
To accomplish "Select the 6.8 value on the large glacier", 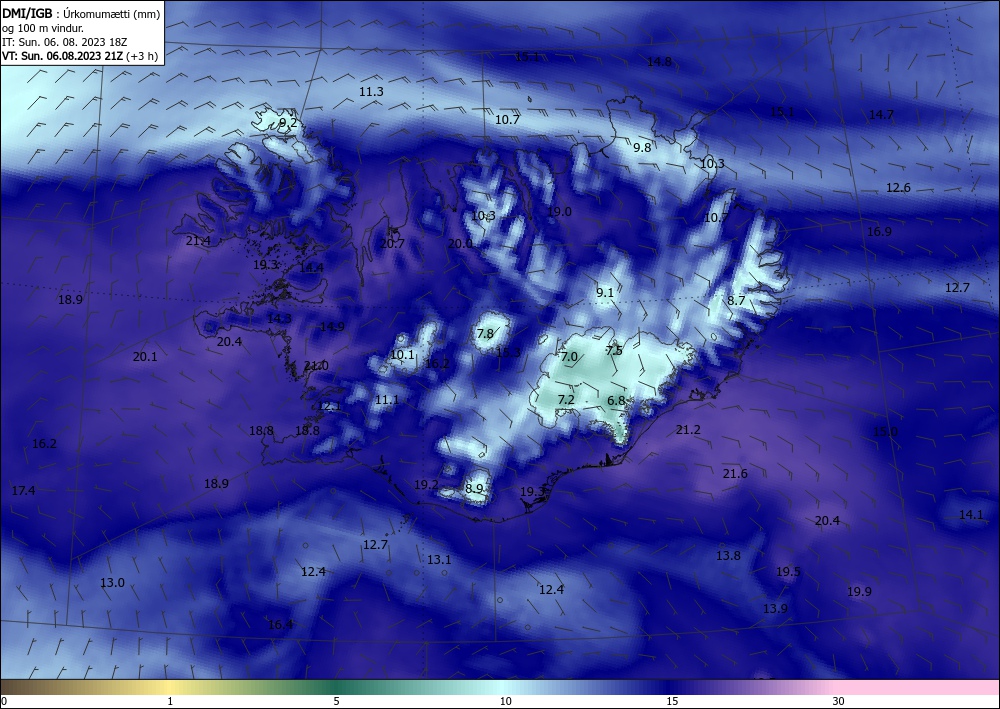I will pyautogui.click(x=617, y=400).
